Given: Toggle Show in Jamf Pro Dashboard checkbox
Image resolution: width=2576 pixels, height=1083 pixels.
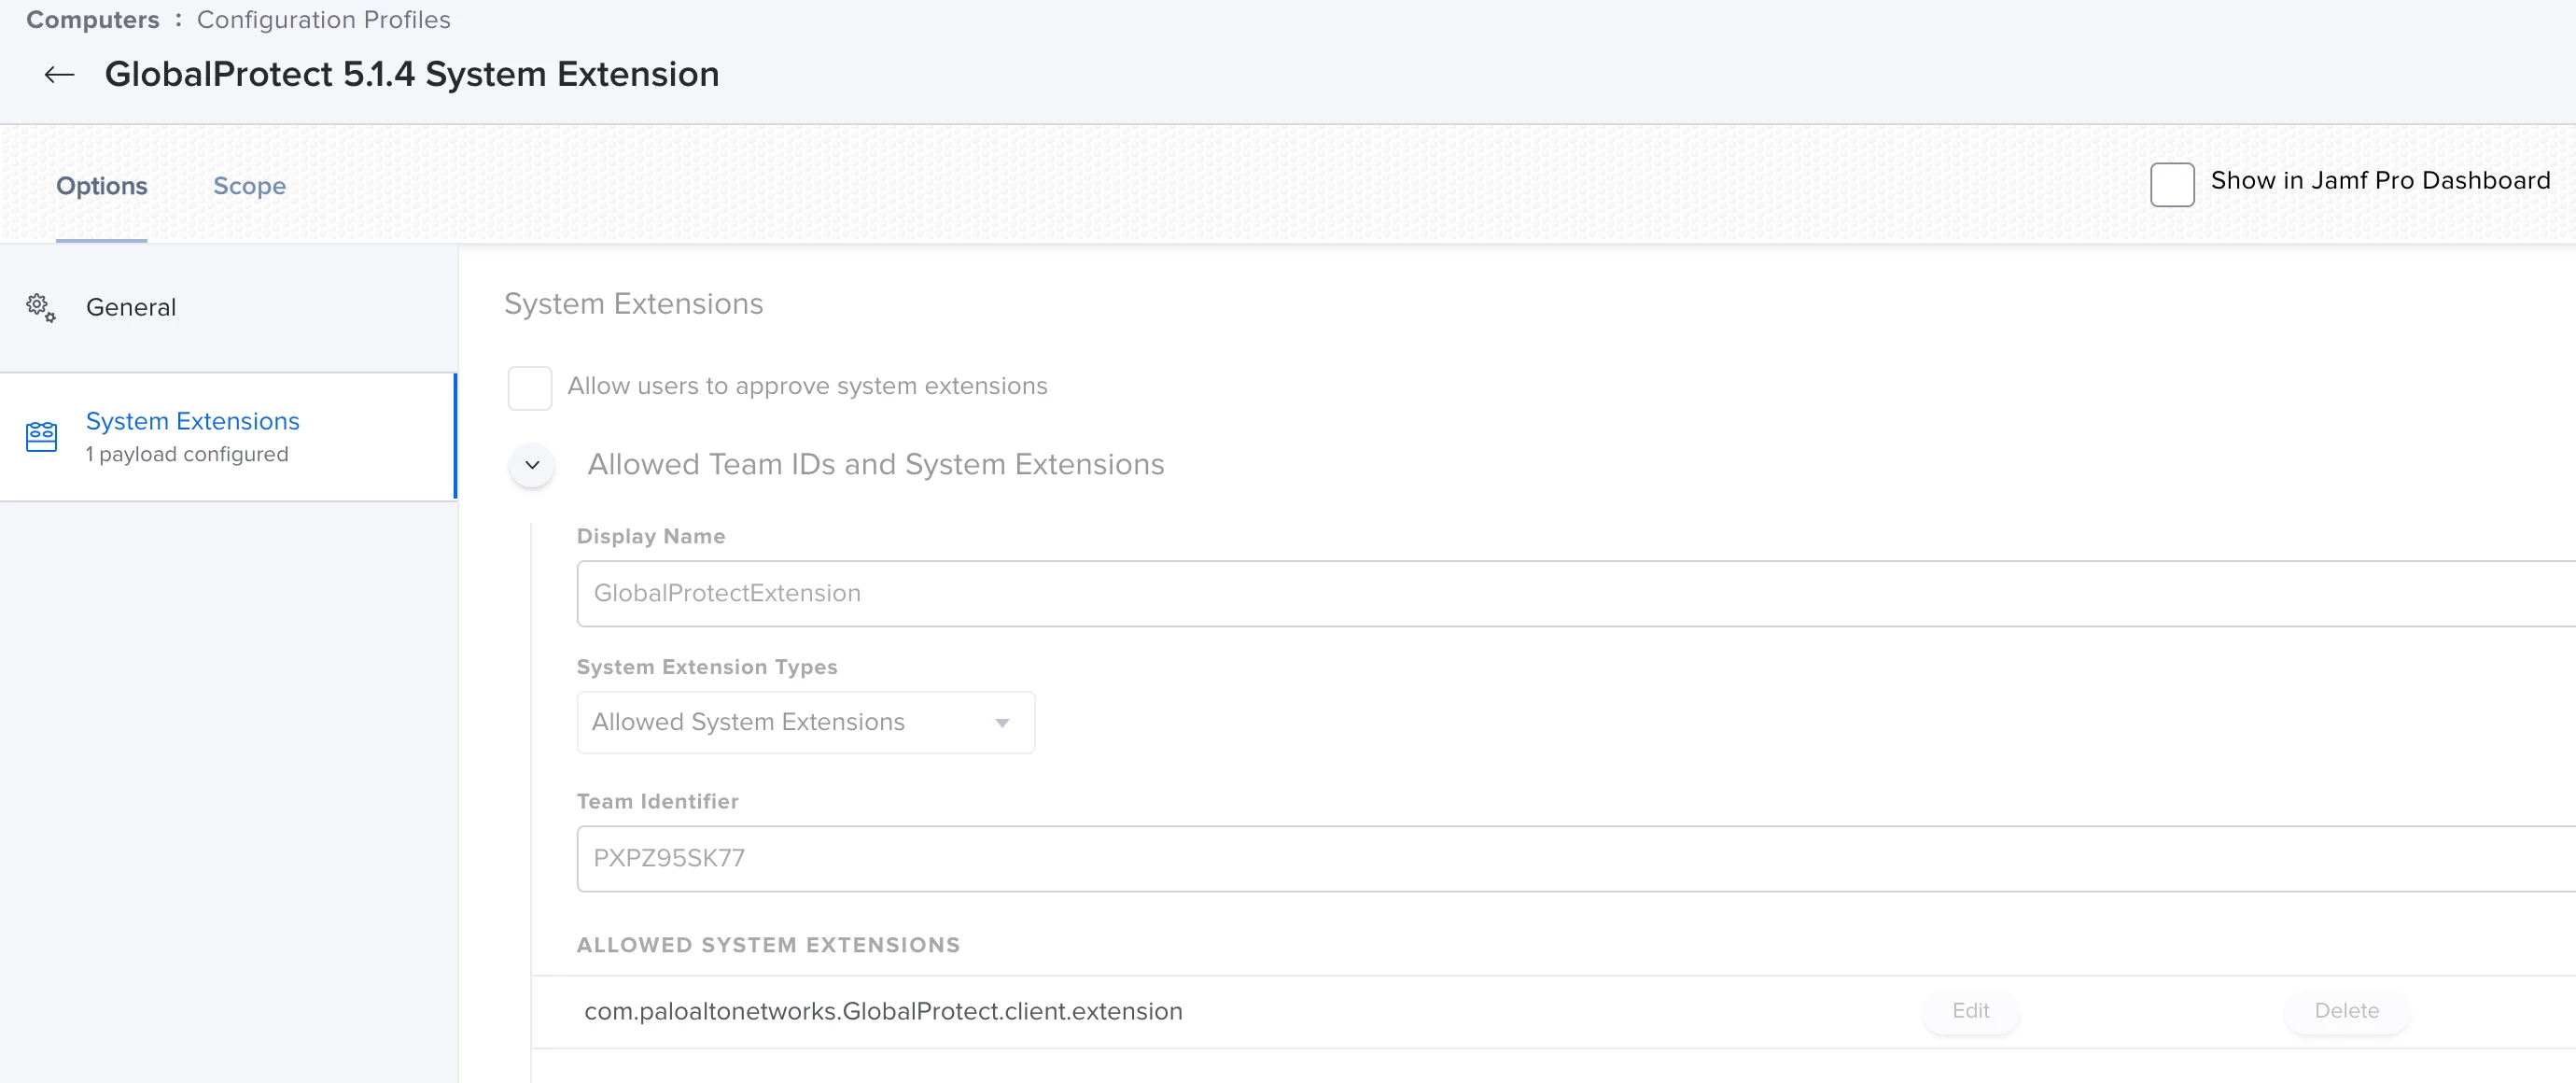Looking at the screenshot, I should coord(2172,183).
